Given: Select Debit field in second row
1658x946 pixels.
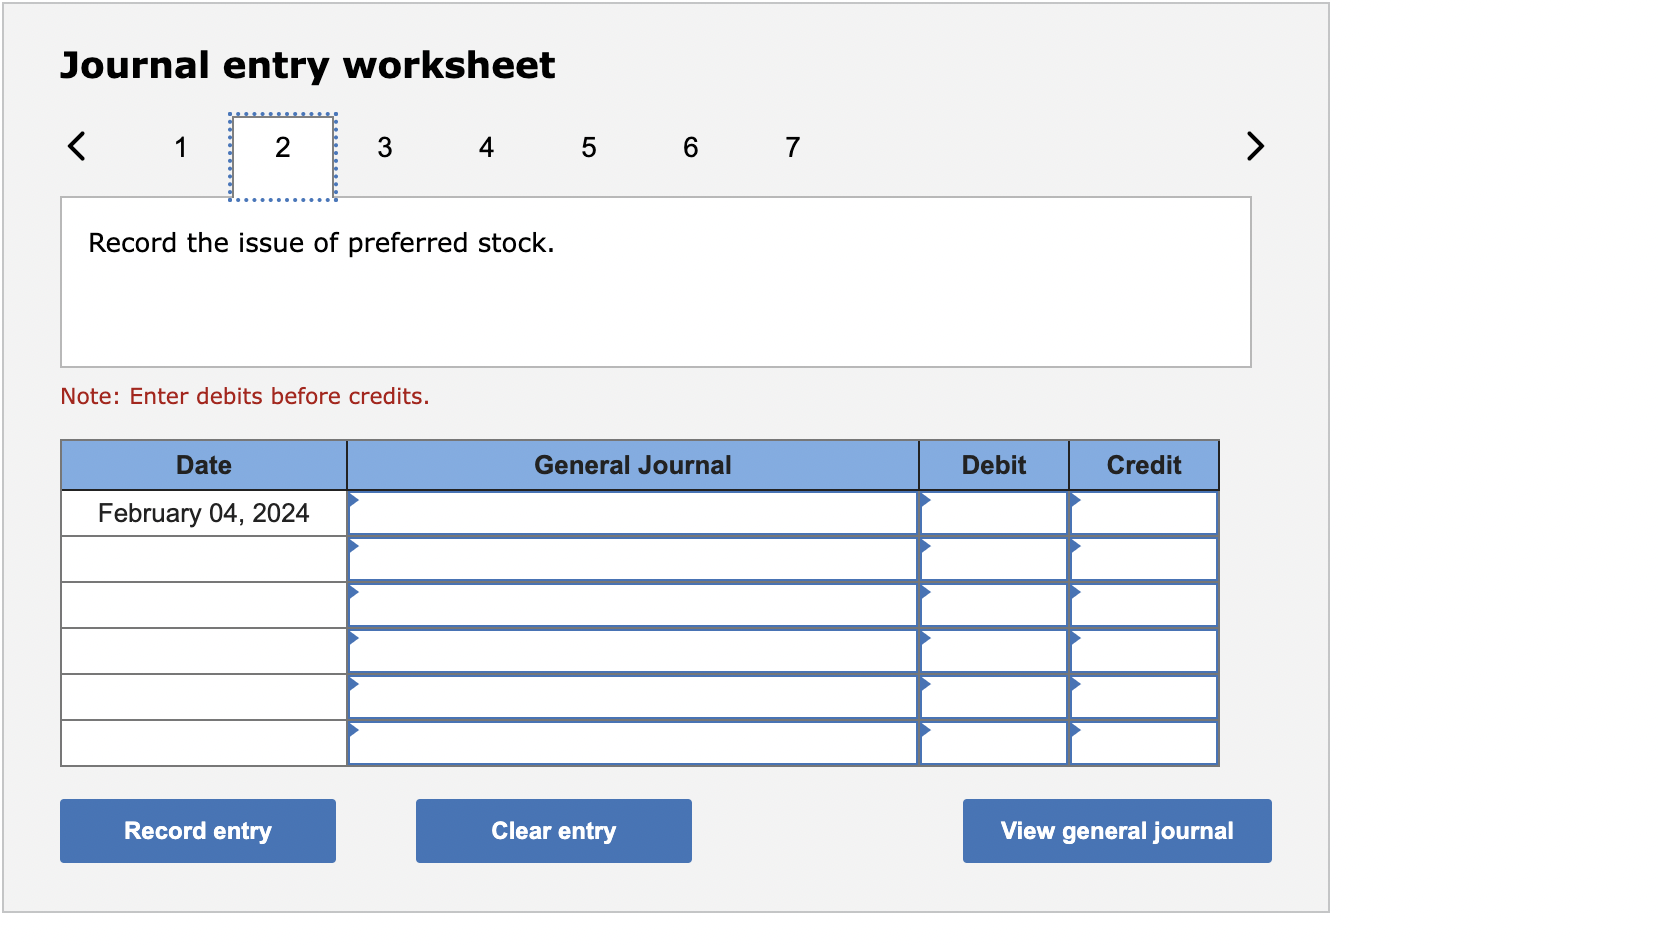Looking at the screenshot, I should pos(994,559).
